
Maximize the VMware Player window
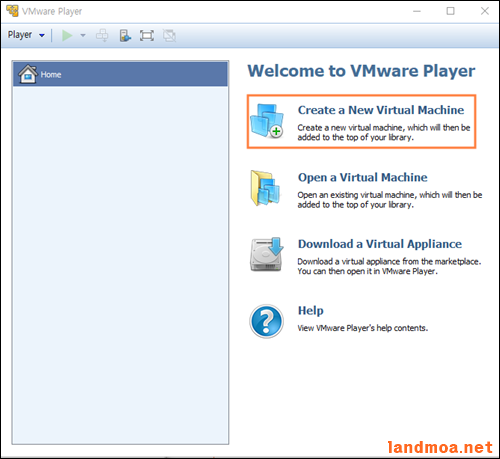tap(450, 11)
